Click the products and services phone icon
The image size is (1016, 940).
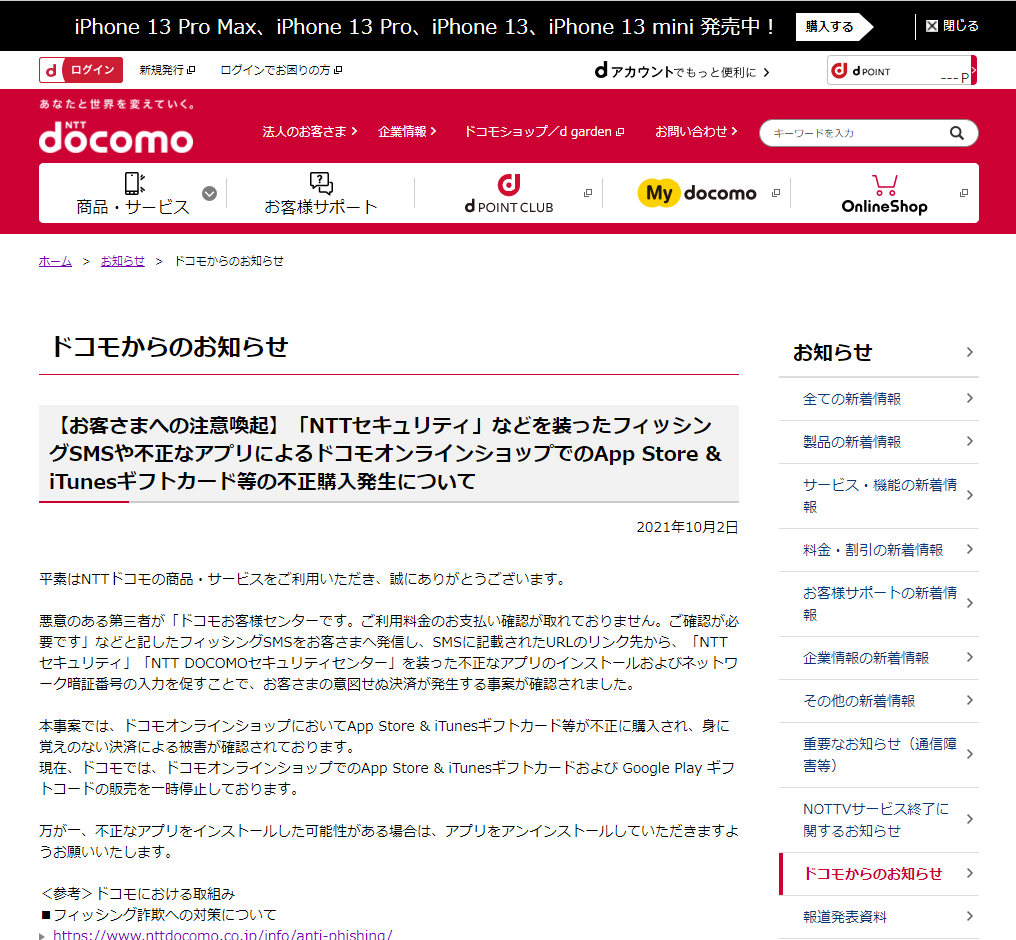coord(133,183)
